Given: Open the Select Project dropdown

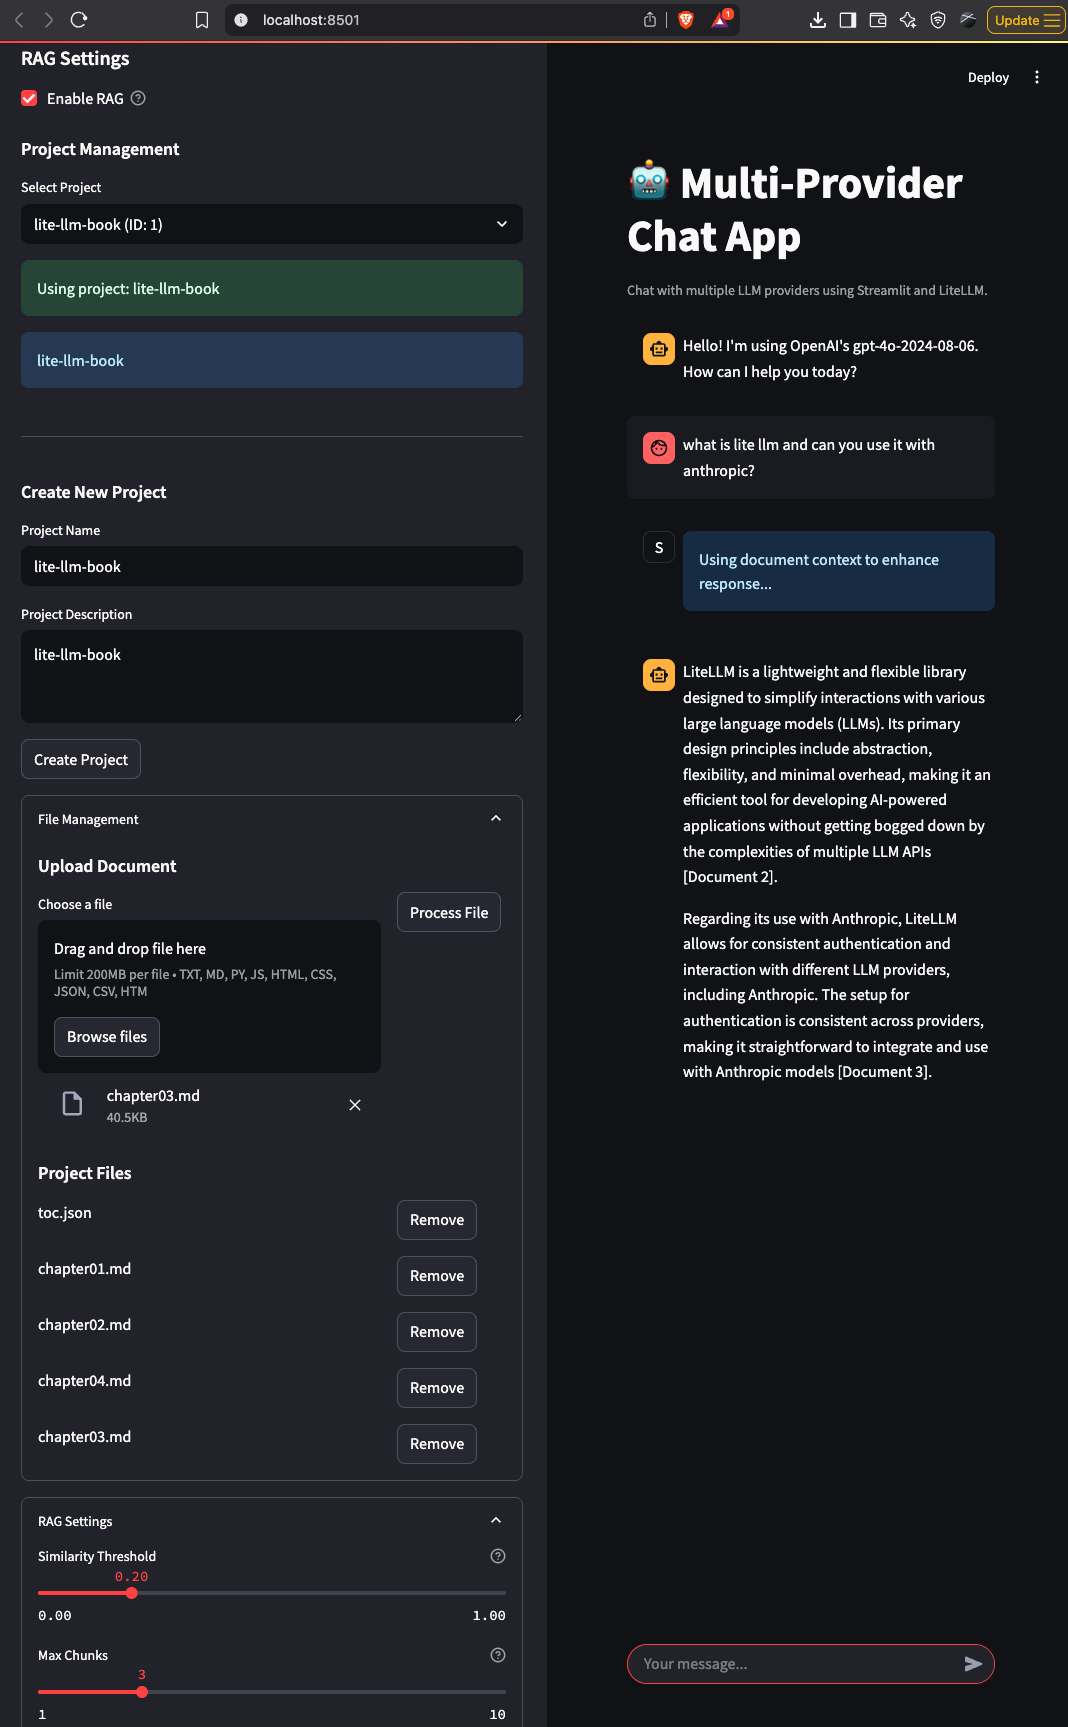Looking at the screenshot, I should 272,224.
